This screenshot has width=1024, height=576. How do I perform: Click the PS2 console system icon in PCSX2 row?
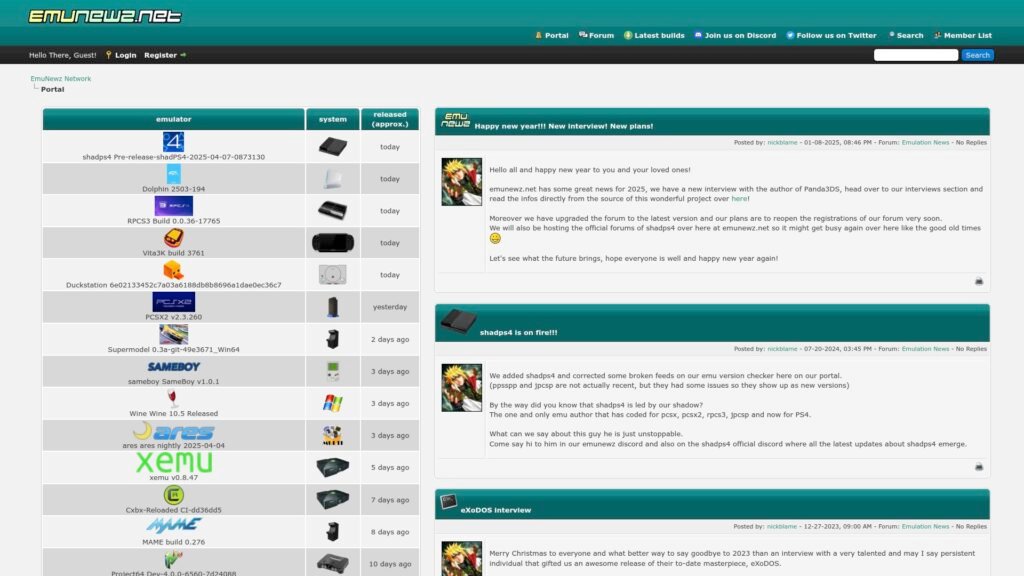coord(332,306)
